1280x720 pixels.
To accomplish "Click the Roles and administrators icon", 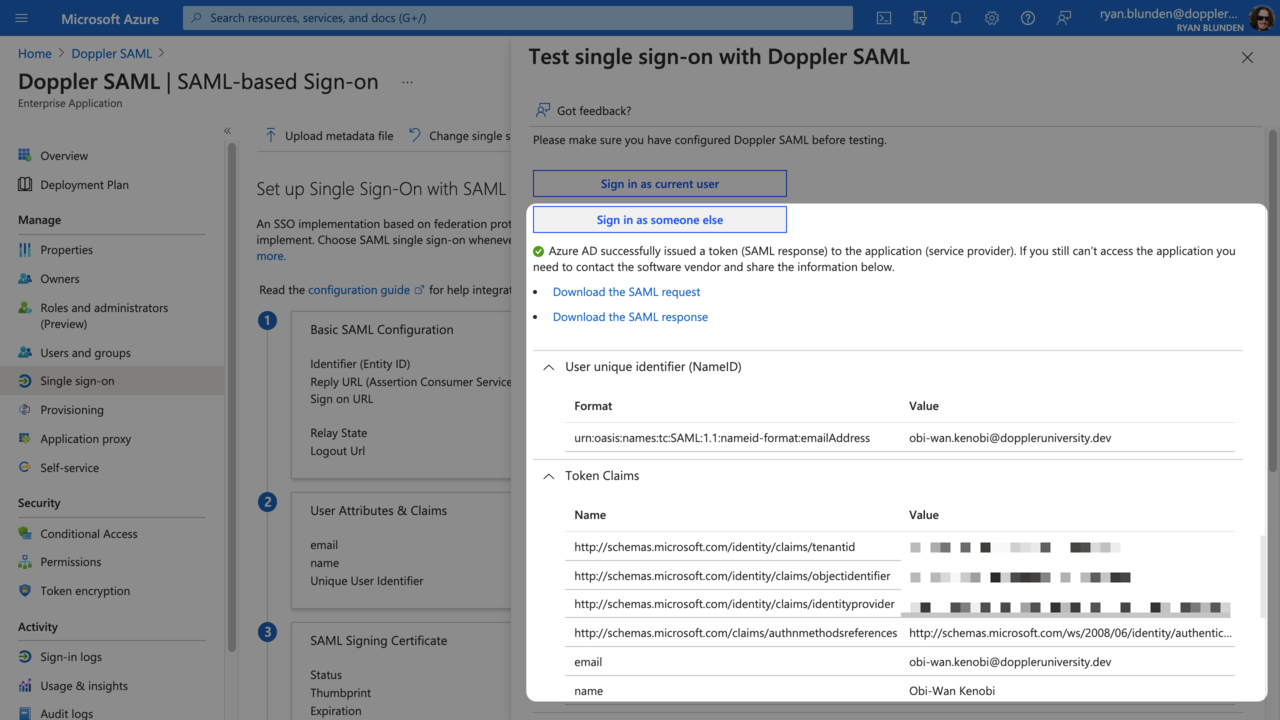I will tap(25, 308).
